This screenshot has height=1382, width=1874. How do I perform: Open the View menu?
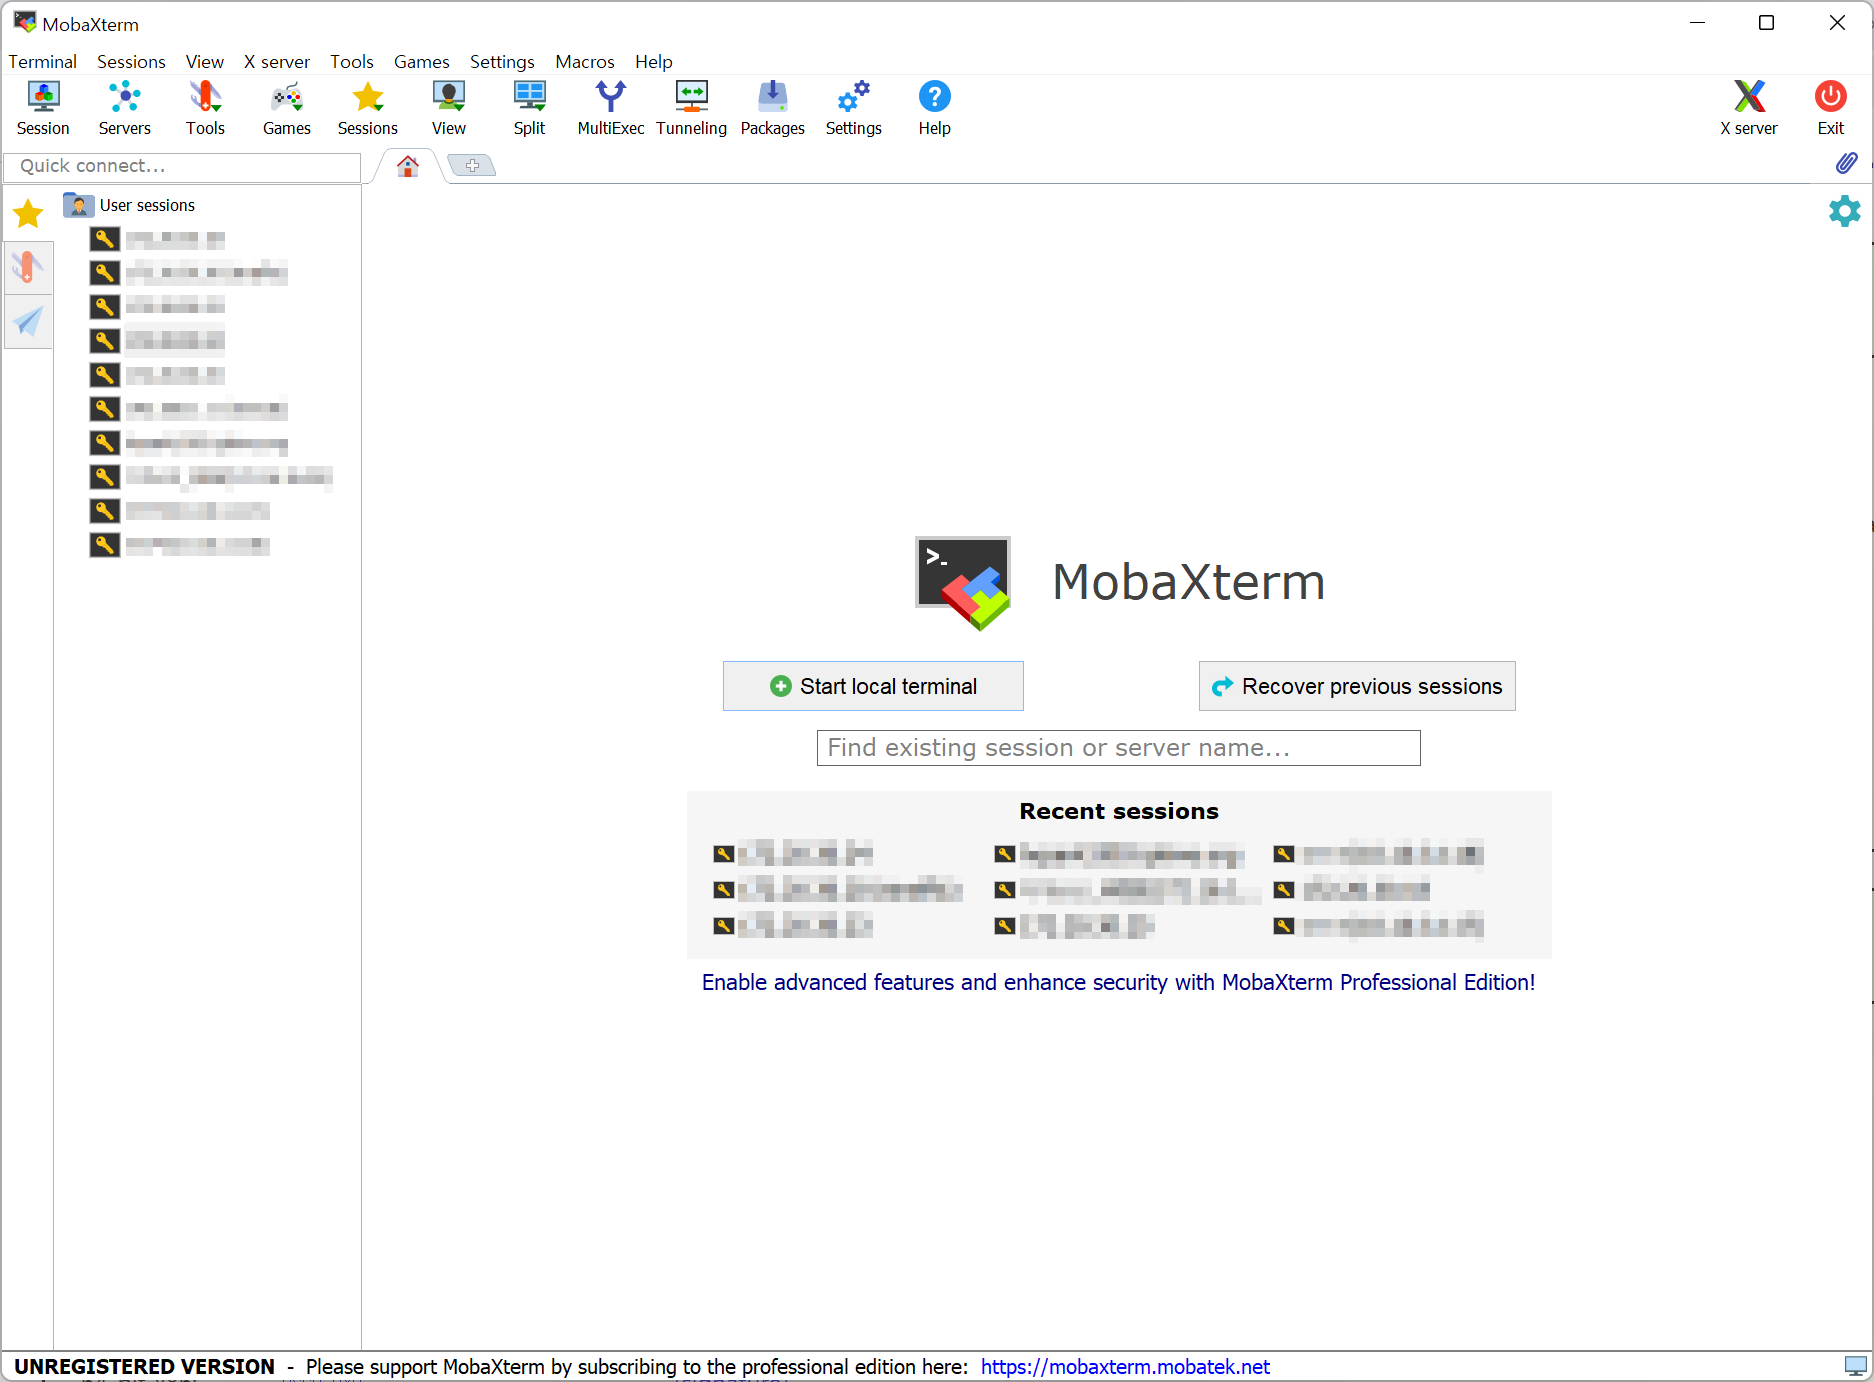click(x=205, y=62)
